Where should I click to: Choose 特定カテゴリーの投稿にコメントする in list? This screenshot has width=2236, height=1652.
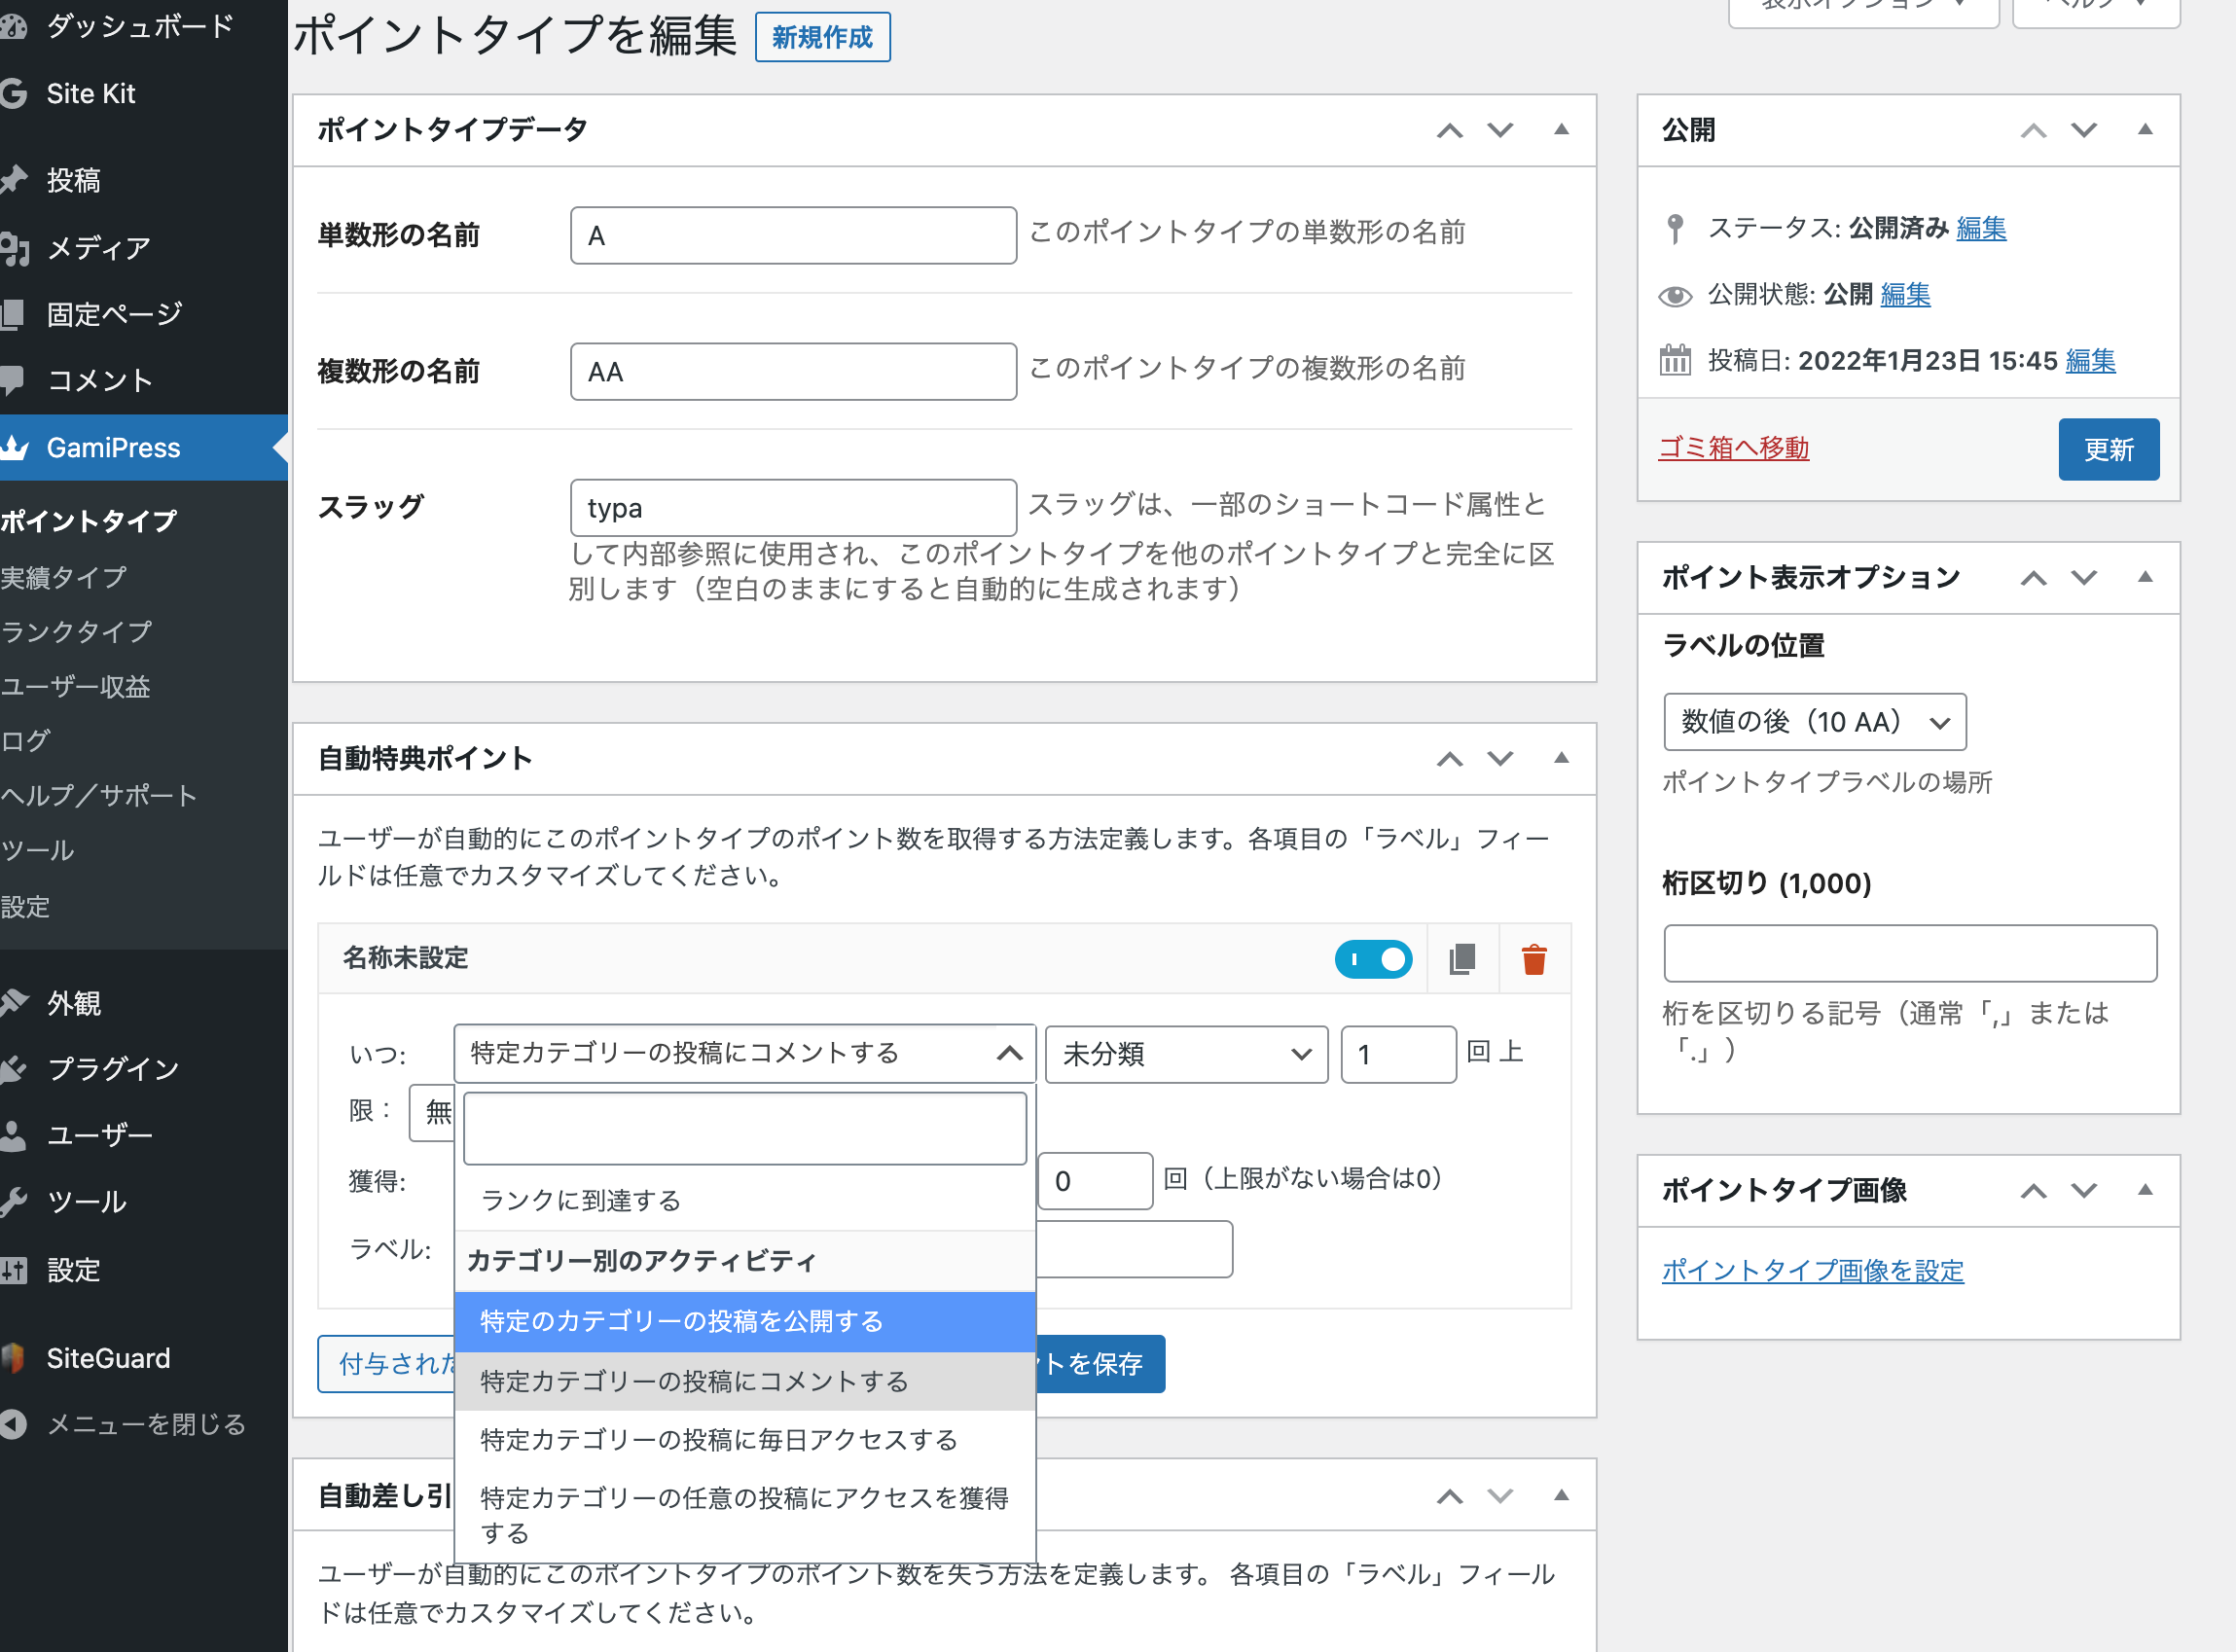point(745,1382)
